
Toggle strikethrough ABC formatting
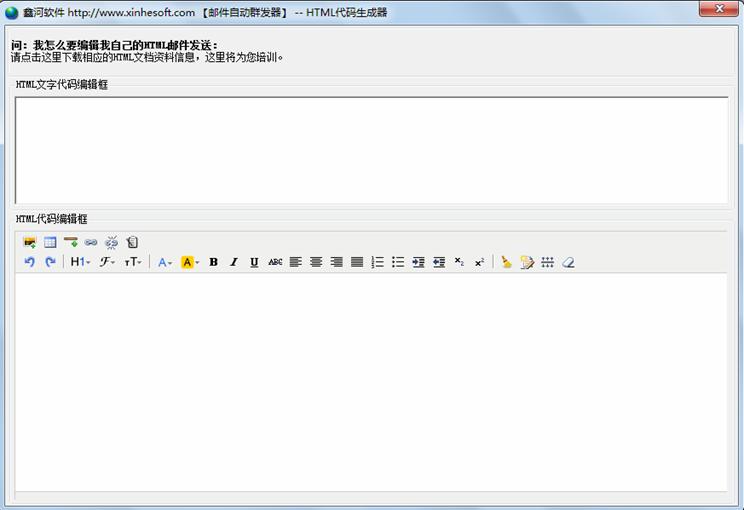pyautogui.click(x=275, y=262)
